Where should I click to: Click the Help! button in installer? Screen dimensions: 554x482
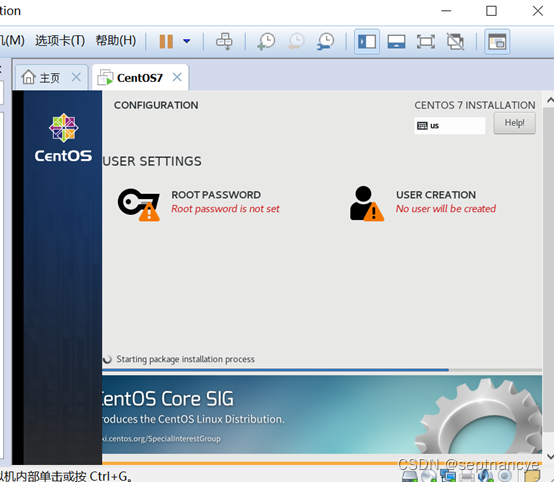pyautogui.click(x=514, y=123)
